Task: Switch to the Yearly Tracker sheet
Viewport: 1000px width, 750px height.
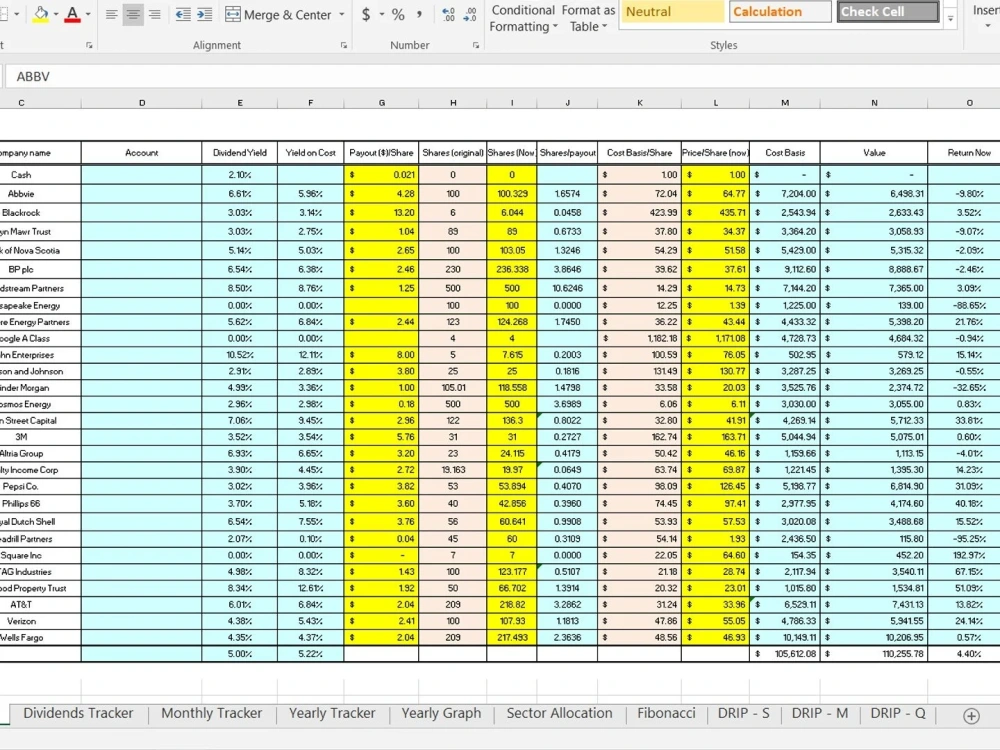Action: tap(332, 714)
